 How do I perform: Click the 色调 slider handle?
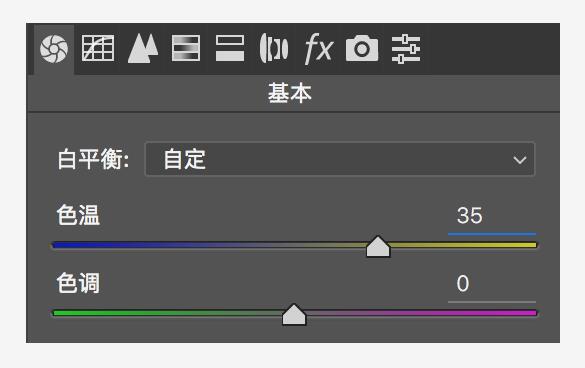tap(294, 315)
